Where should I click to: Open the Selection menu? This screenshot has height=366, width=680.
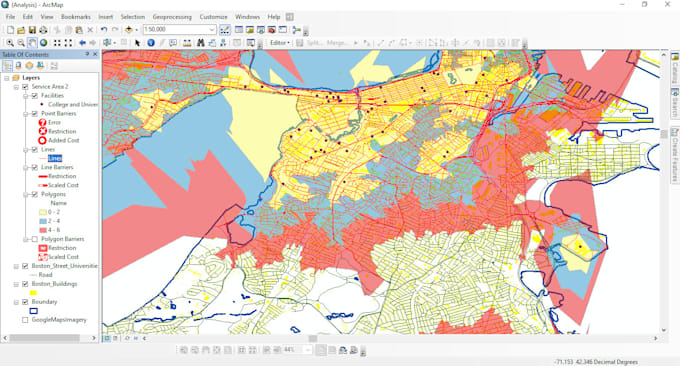pyautogui.click(x=133, y=17)
